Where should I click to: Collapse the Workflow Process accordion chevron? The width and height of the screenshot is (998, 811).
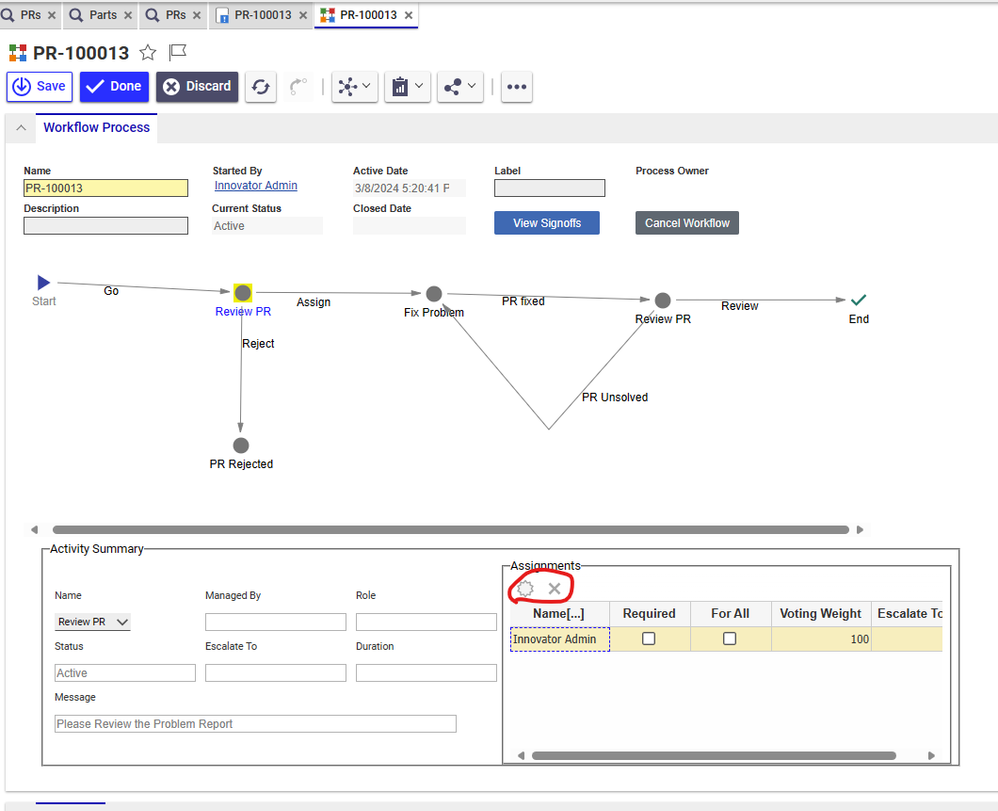21,128
